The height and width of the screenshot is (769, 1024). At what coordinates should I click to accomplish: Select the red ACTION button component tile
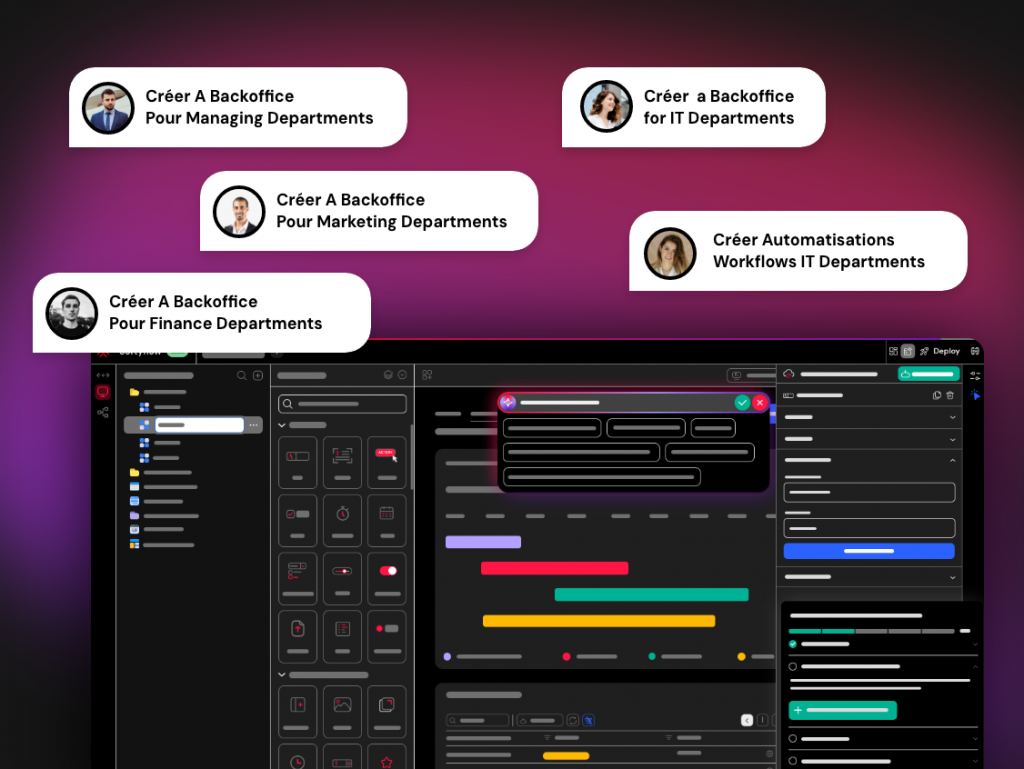(386, 455)
